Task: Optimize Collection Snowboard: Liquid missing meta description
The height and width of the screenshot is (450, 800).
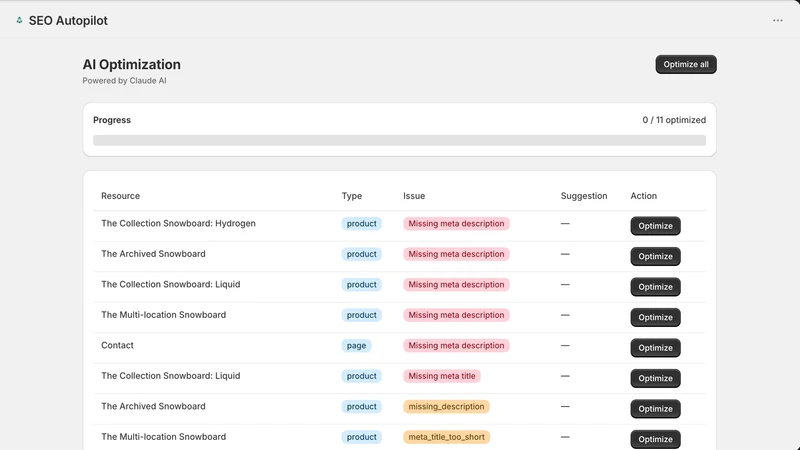Action: [655, 287]
